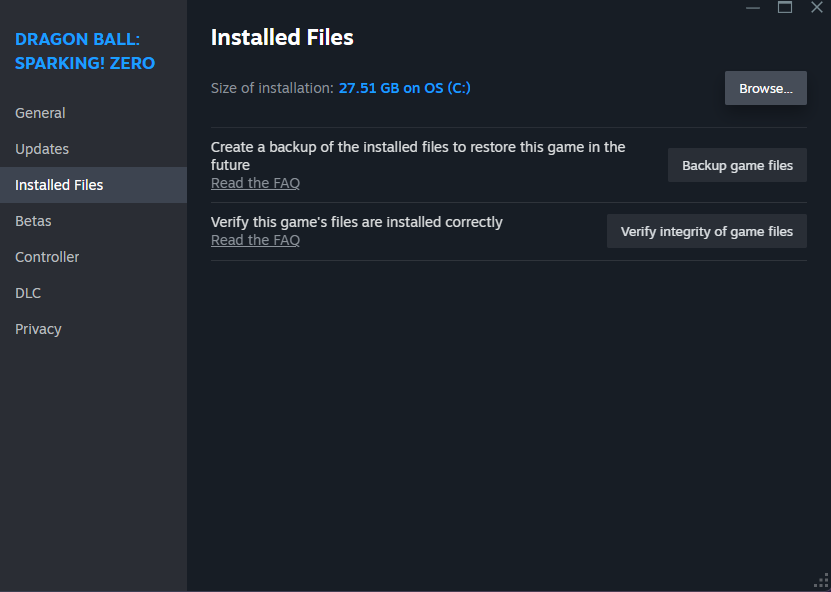Open the verify files Read the FAQ link
Viewport: 831px width, 592px height.
click(x=255, y=240)
